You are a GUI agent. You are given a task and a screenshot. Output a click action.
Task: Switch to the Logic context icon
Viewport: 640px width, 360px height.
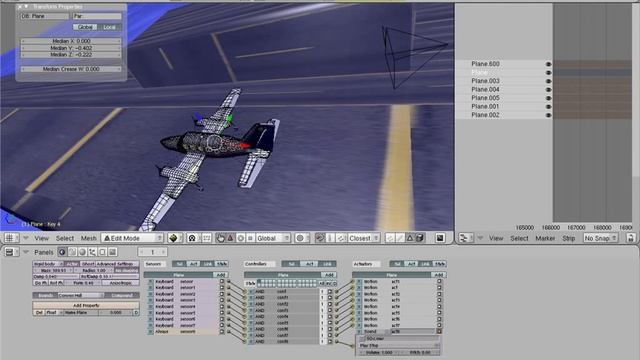pyautogui.click(x=62, y=252)
